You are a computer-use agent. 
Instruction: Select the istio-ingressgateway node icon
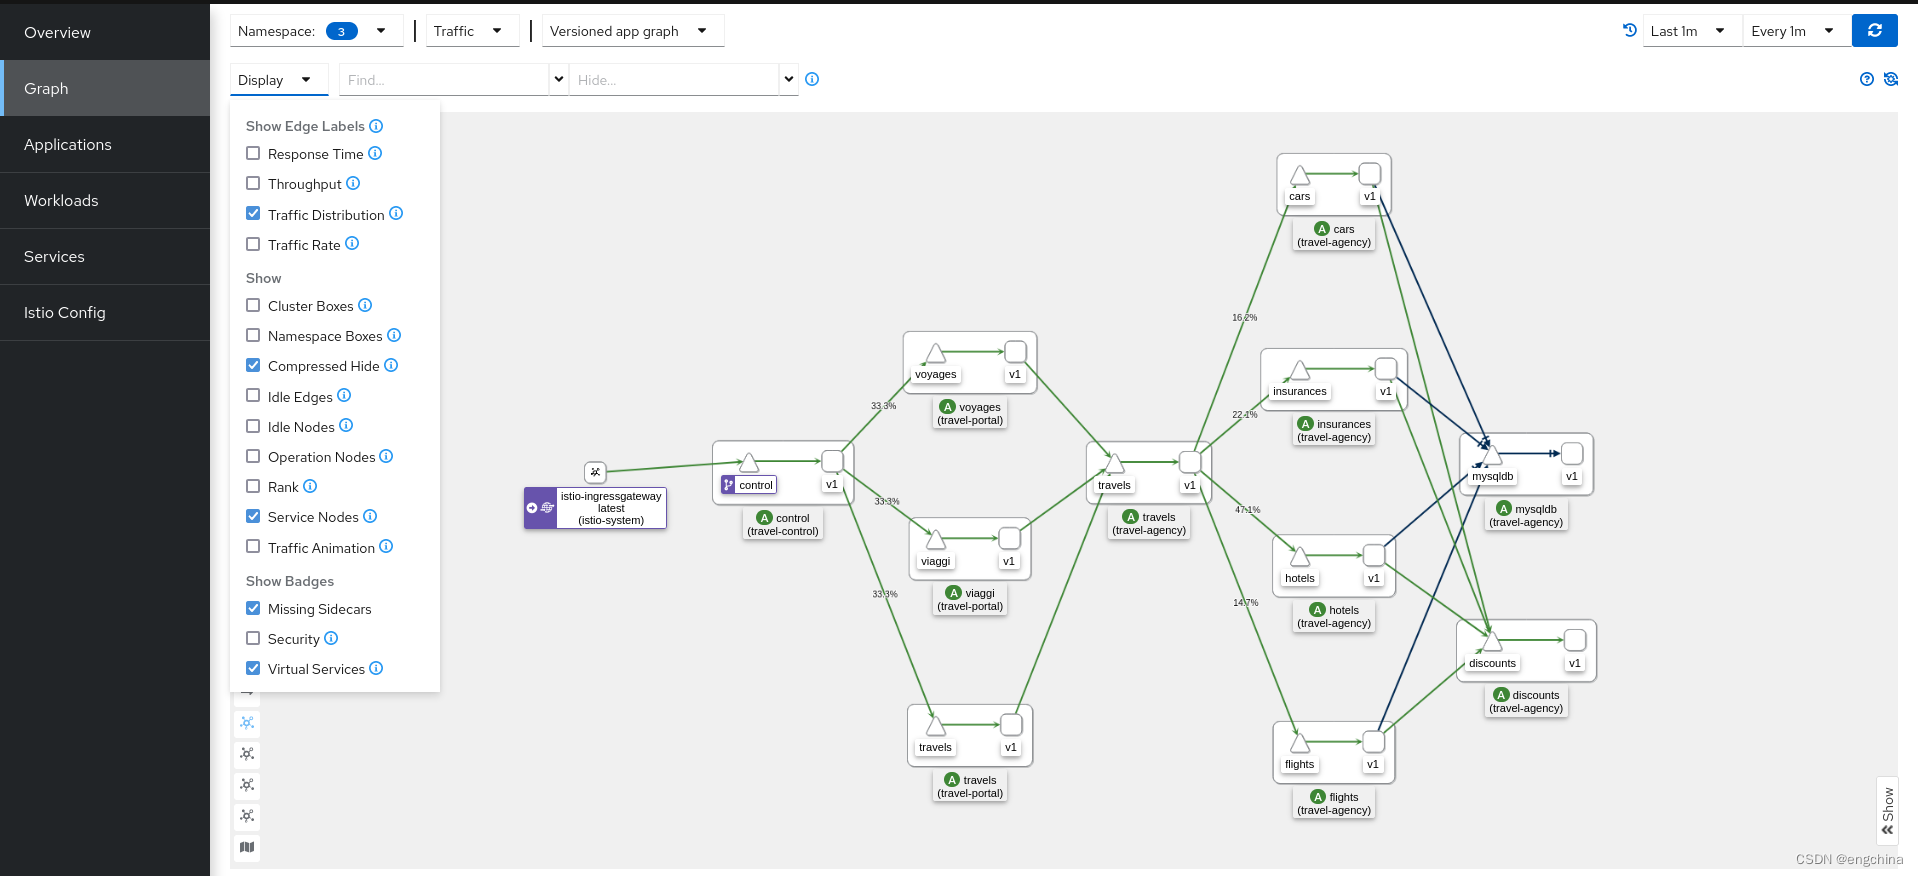[595, 472]
